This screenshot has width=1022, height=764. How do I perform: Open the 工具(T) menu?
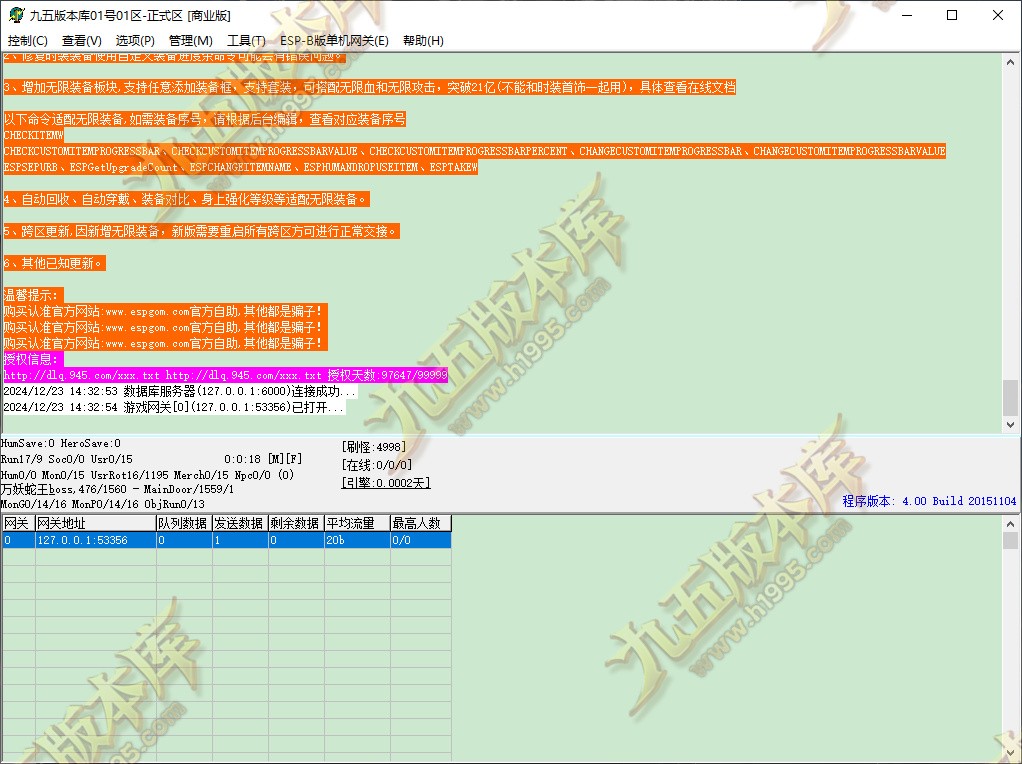246,40
